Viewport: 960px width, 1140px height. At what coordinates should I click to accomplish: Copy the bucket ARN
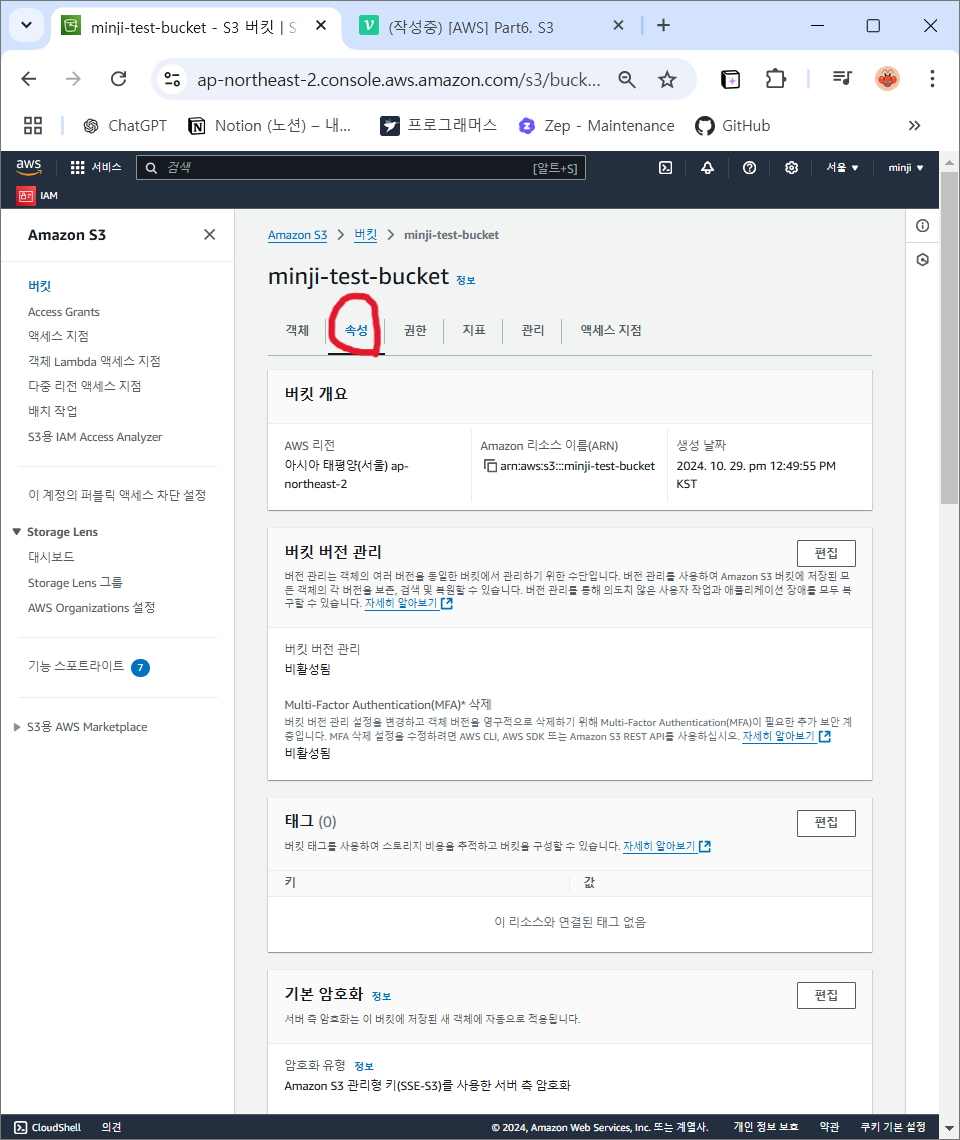(490, 465)
